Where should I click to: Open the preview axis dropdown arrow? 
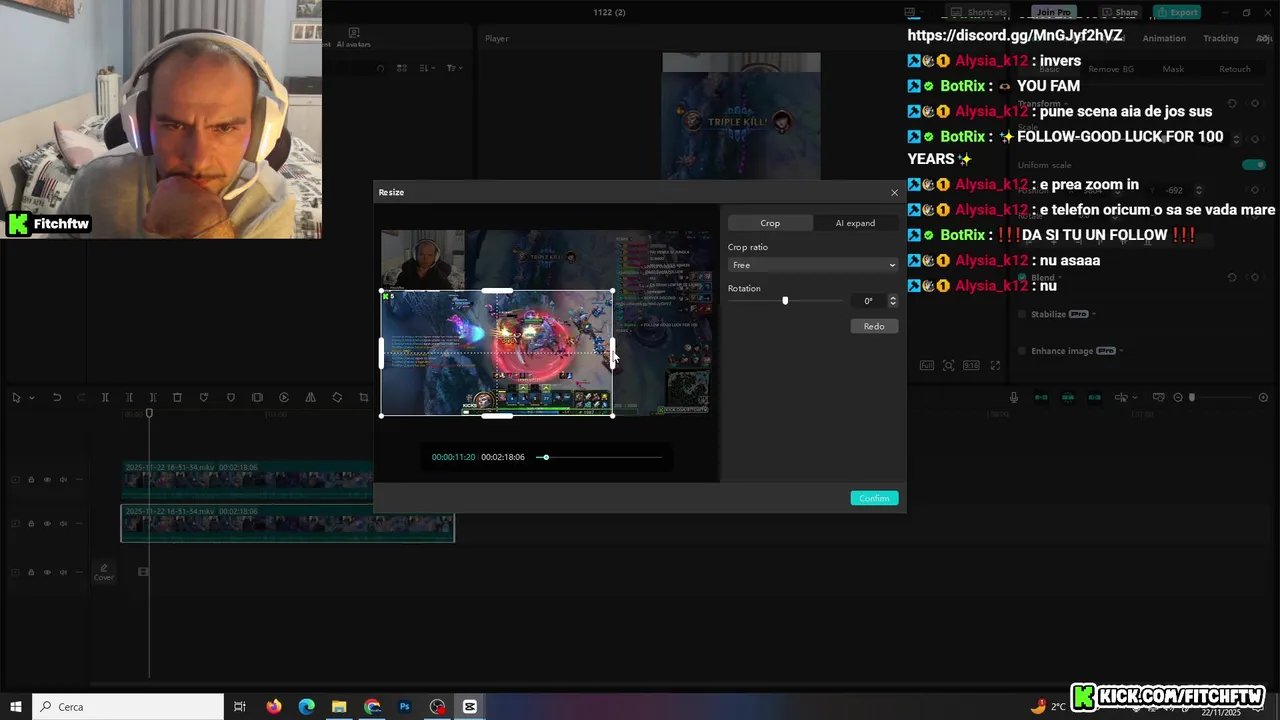coord(1134,398)
